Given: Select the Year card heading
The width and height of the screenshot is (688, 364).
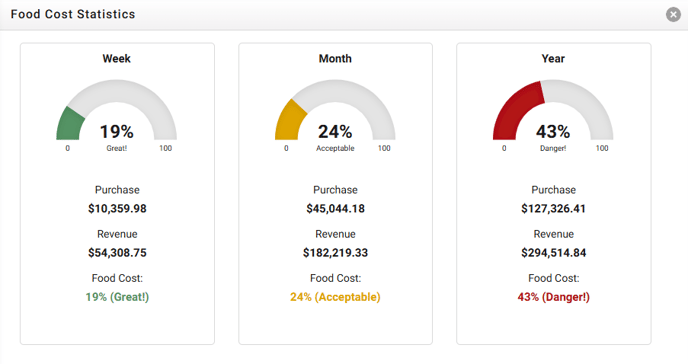Looking at the screenshot, I should 553,58.
